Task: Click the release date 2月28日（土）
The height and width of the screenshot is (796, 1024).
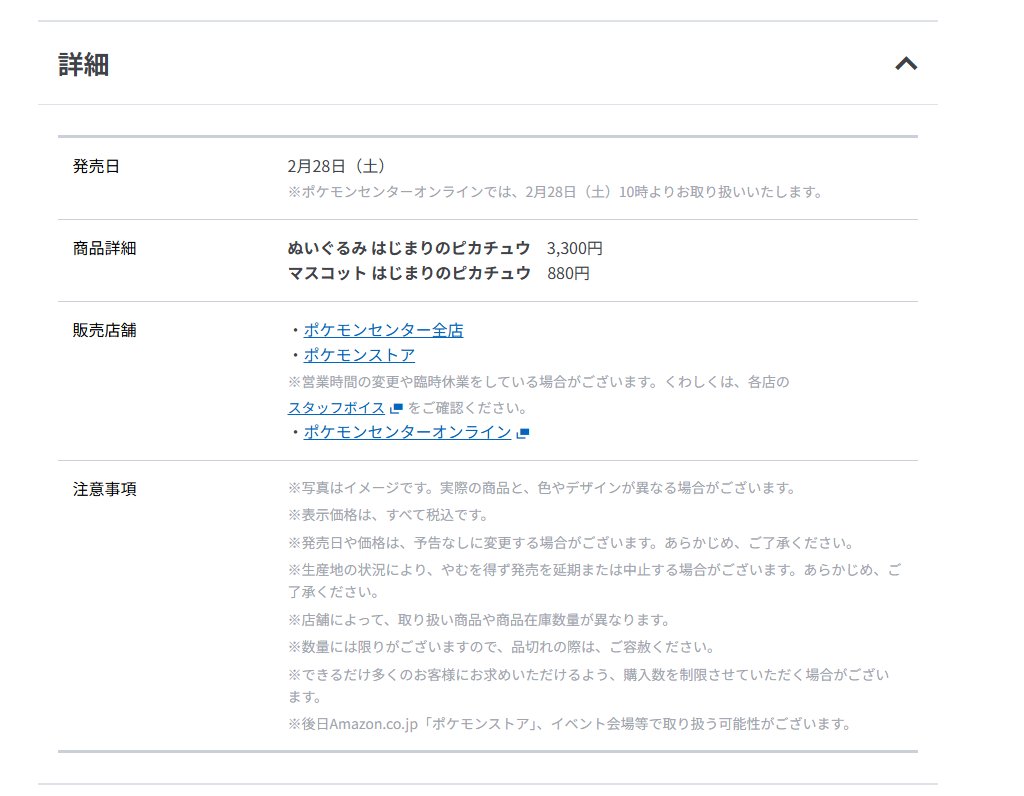Action: (336, 167)
